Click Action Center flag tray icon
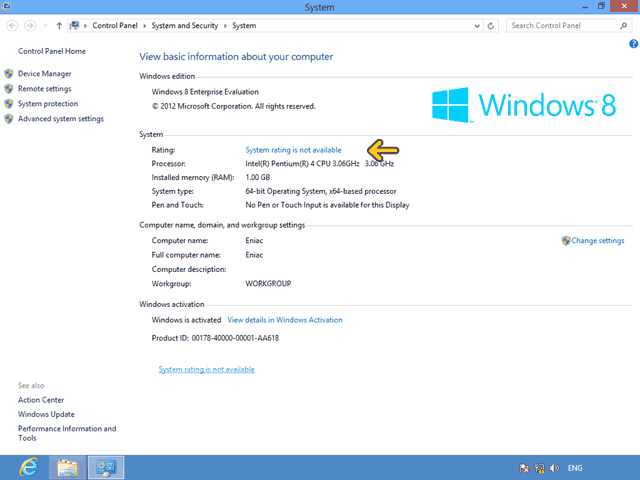Image resolution: width=640 pixels, height=480 pixels. click(x=524, y=468)
